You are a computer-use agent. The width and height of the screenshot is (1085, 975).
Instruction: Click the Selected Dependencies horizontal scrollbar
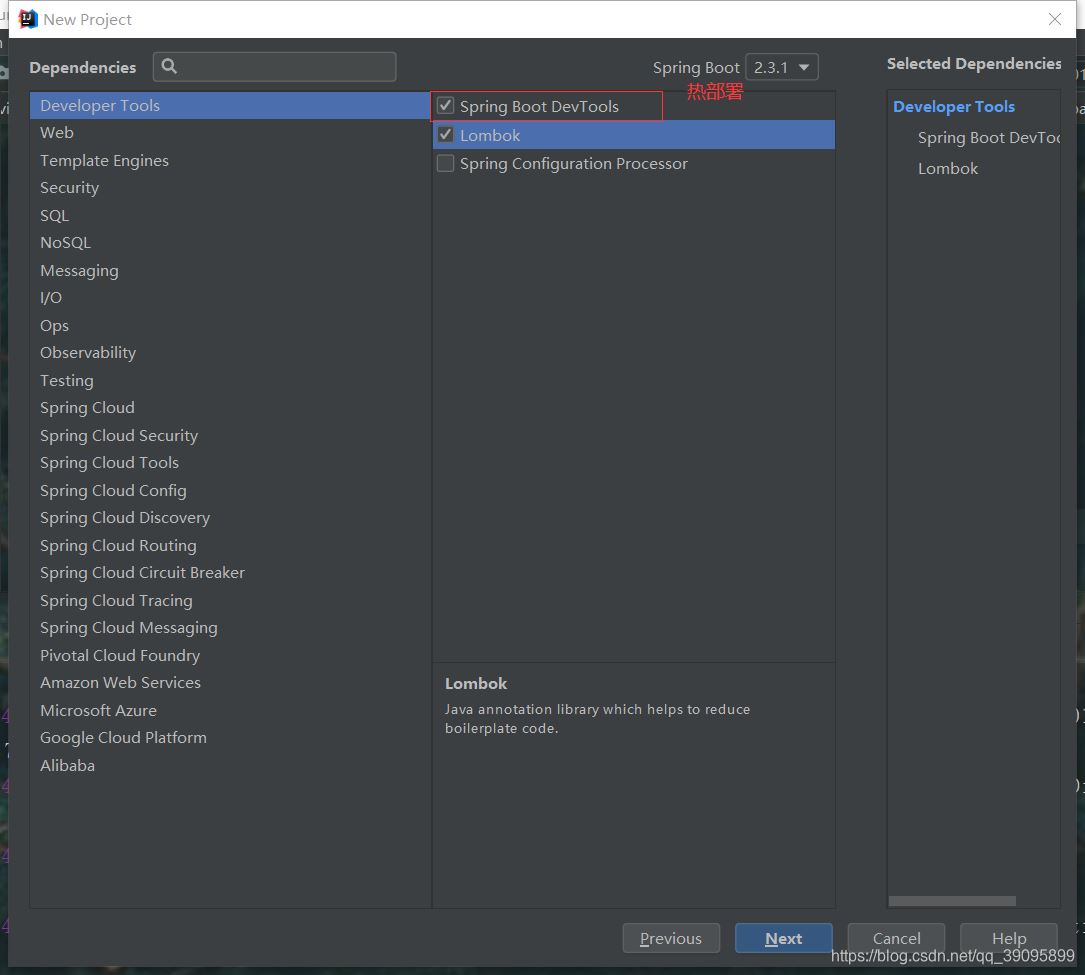pyautogui.click(x=952, y=901)
